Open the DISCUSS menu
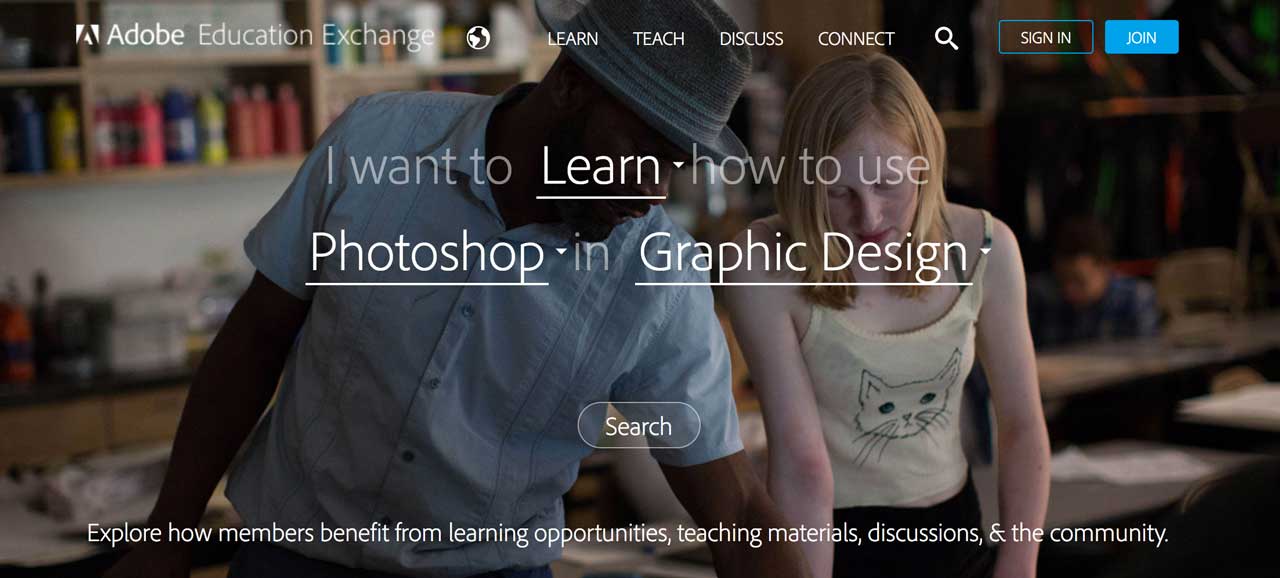Viewport: 1280px width, 578px height. click(752, 39)
